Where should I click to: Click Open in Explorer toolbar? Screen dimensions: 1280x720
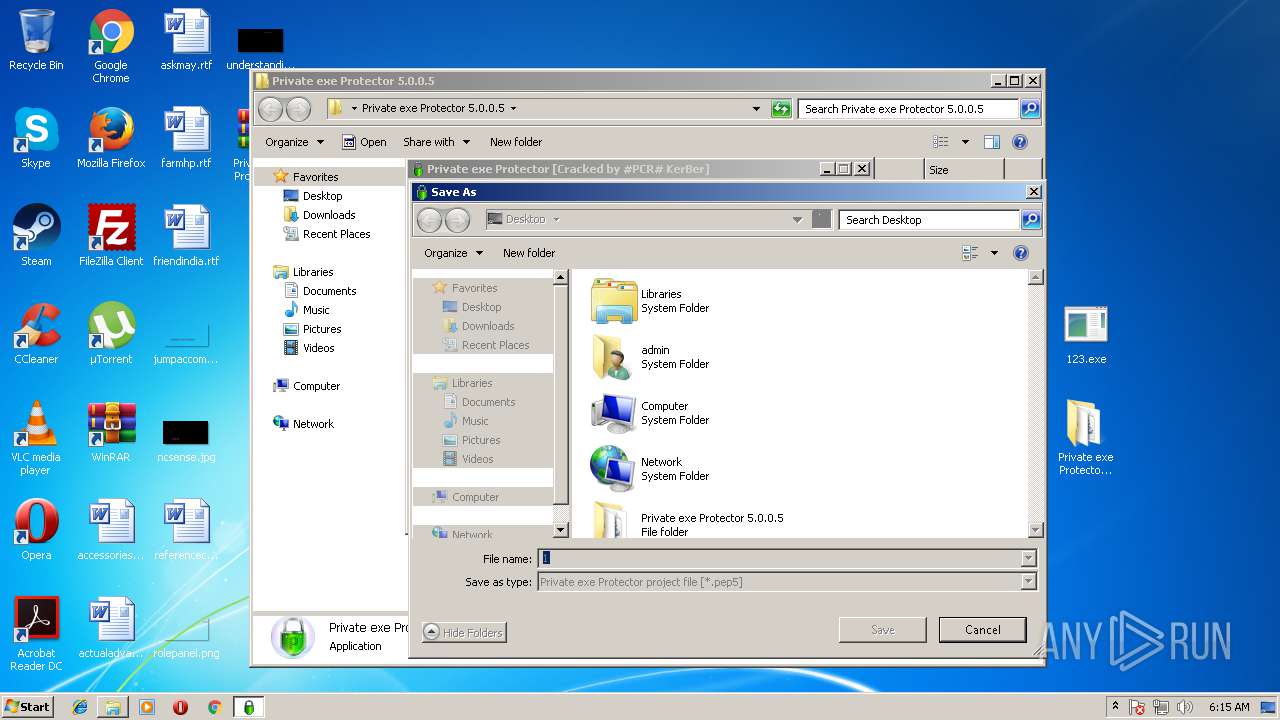coord(364,142)
